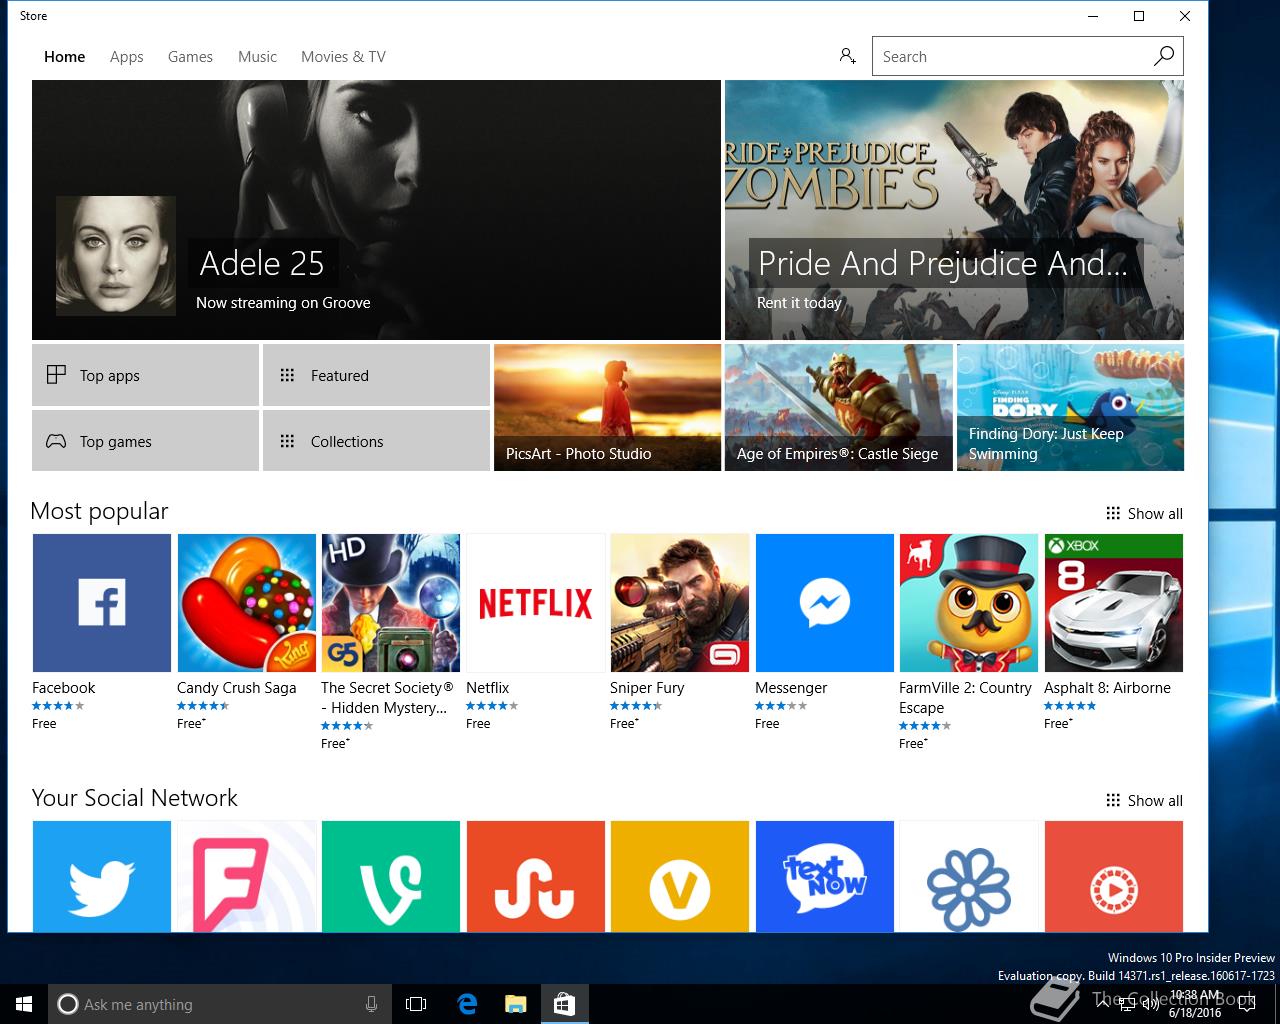
Task: Click the user account icon
Action: (x=847, y=56)
